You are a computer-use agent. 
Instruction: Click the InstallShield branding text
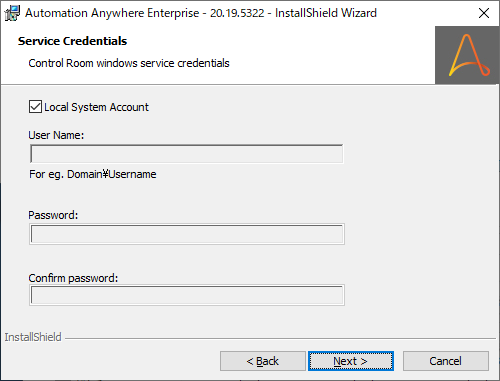[x=33, y=337]
